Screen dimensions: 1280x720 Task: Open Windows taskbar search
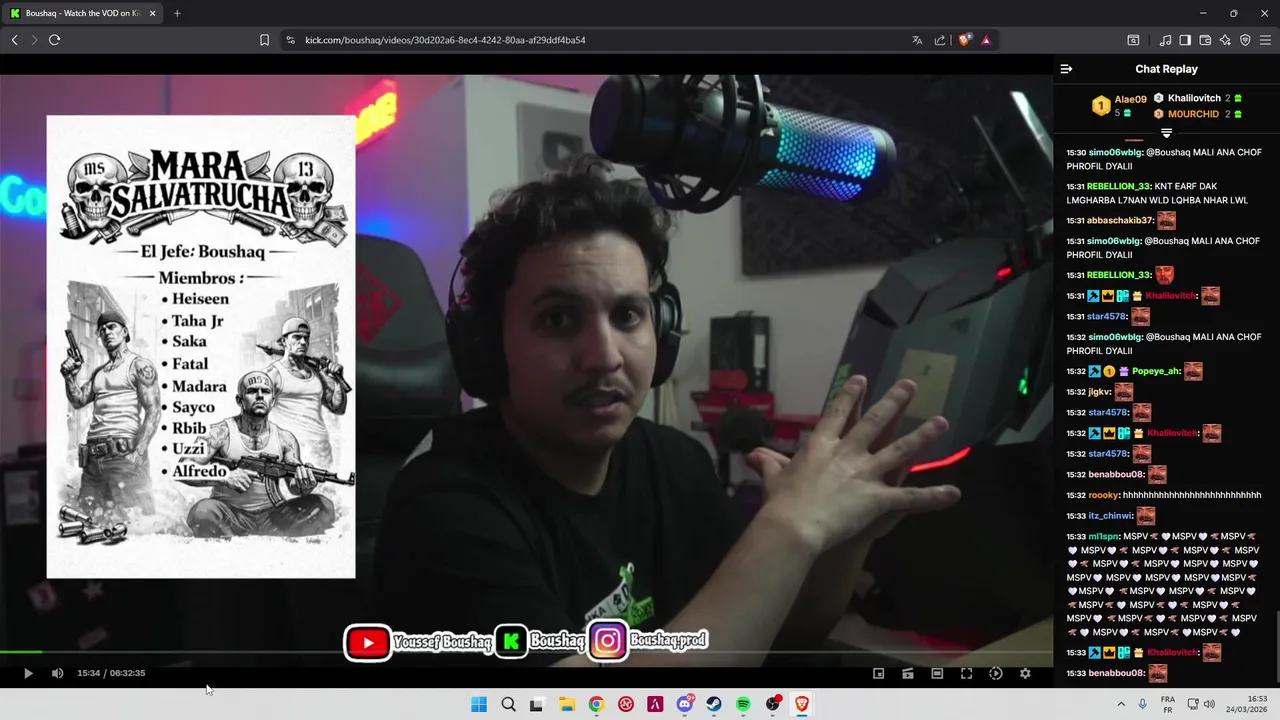point(508,704)
